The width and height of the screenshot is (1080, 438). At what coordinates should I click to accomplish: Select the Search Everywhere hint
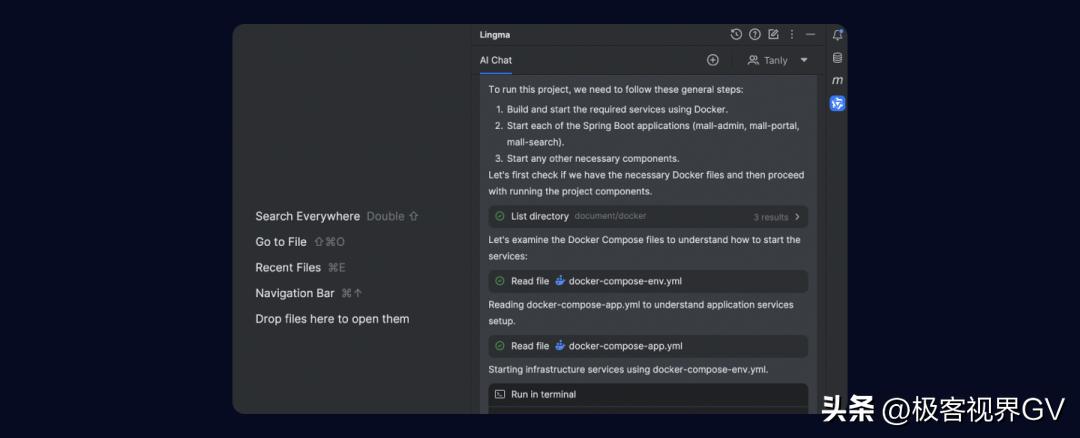(x=307, y=216)
